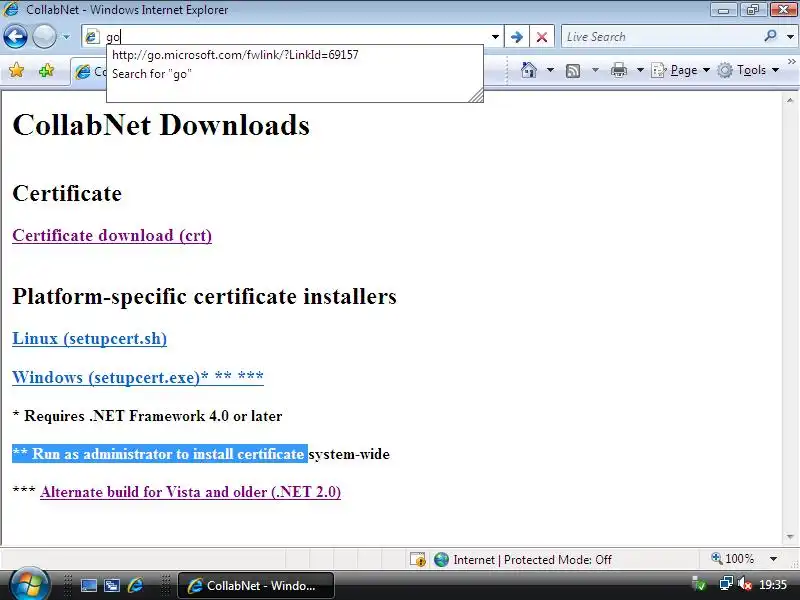This screenshot has height=600, width=800.
Task: Click the Add to Favorites icon
Action: coord(46,70)
